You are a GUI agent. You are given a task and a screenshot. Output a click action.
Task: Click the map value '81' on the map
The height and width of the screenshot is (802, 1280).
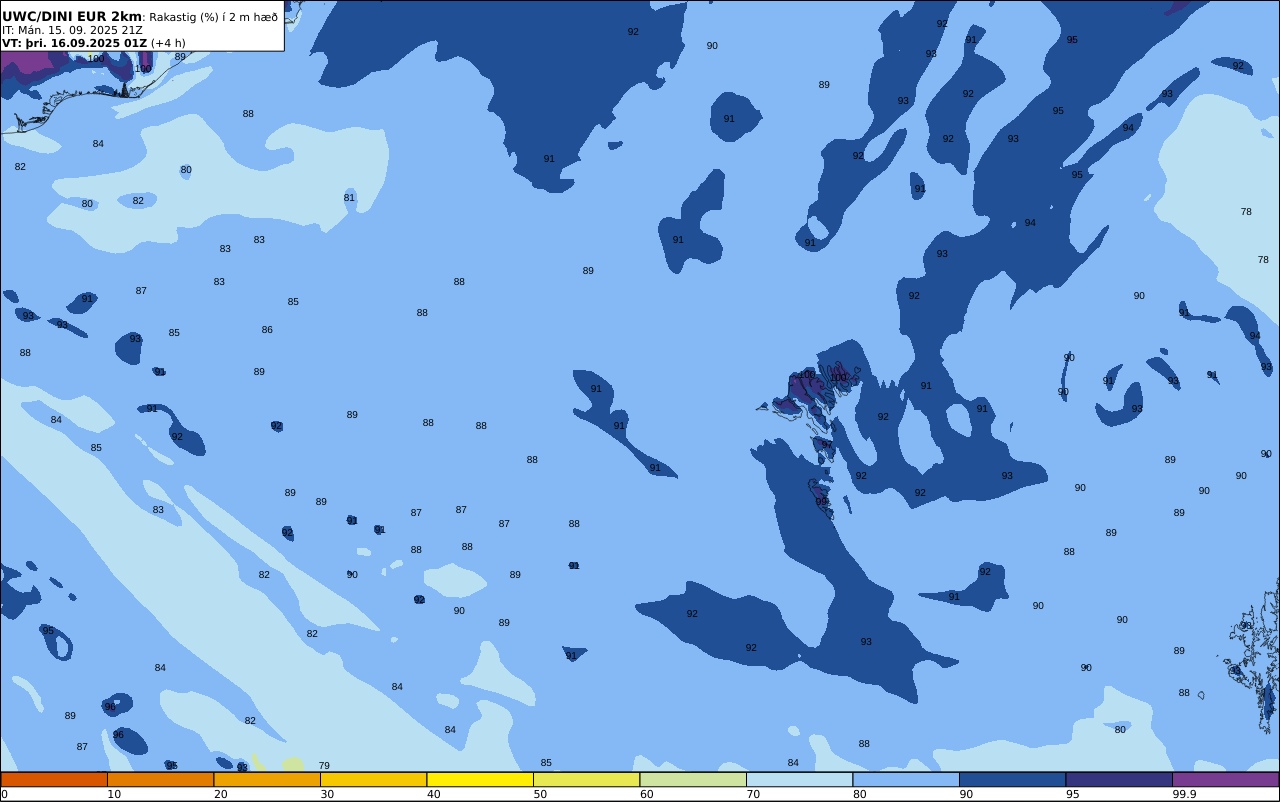[x=349, y=198]
